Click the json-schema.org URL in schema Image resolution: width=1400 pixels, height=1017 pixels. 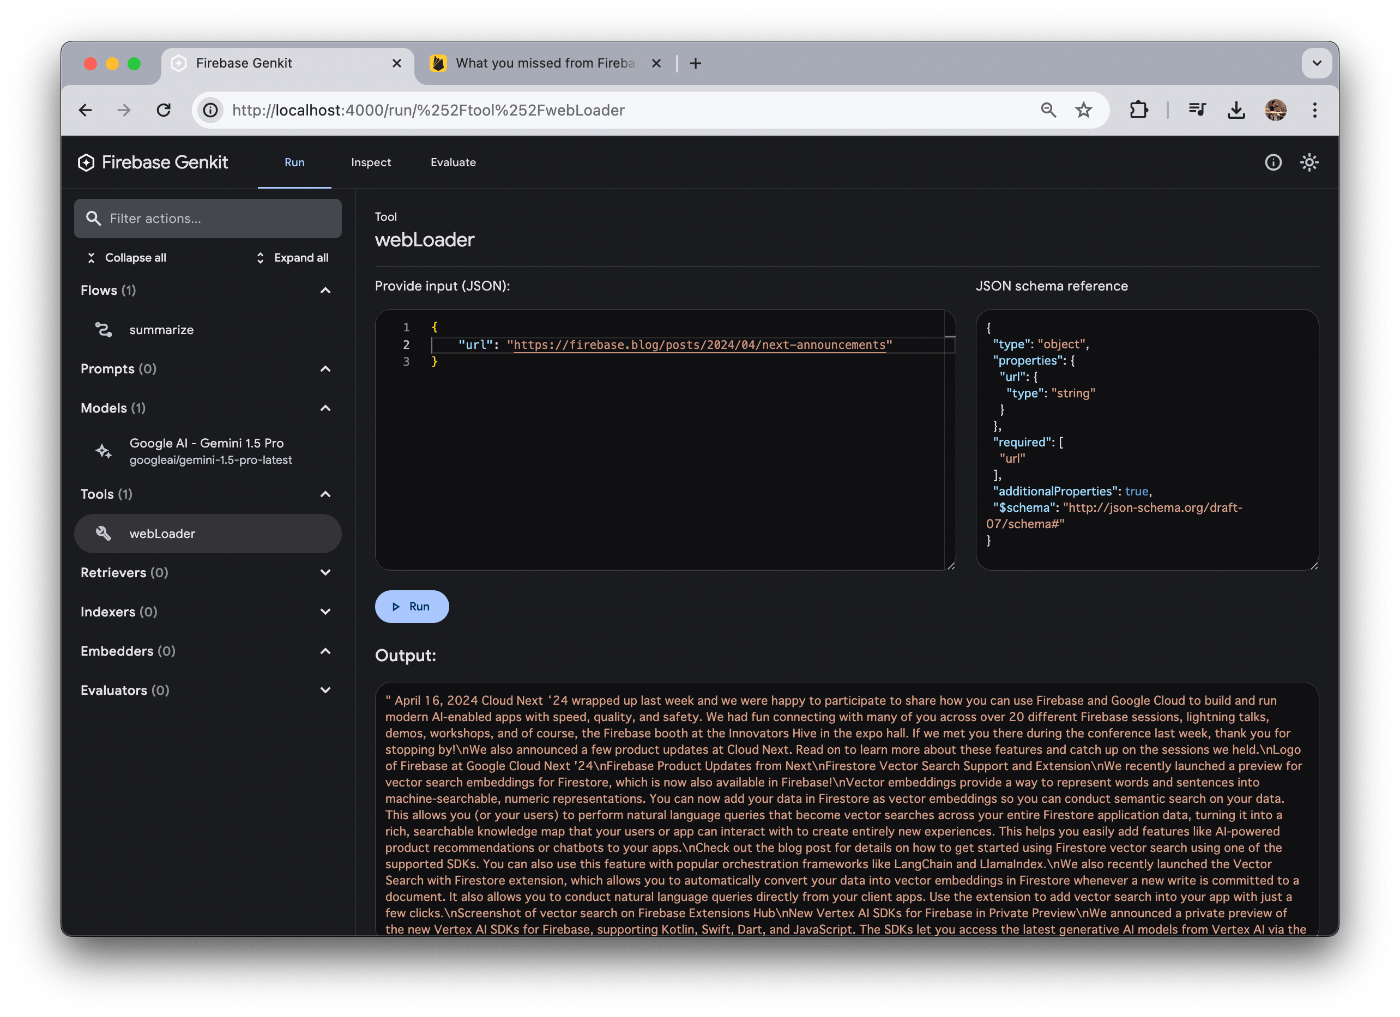[1114, 516]
